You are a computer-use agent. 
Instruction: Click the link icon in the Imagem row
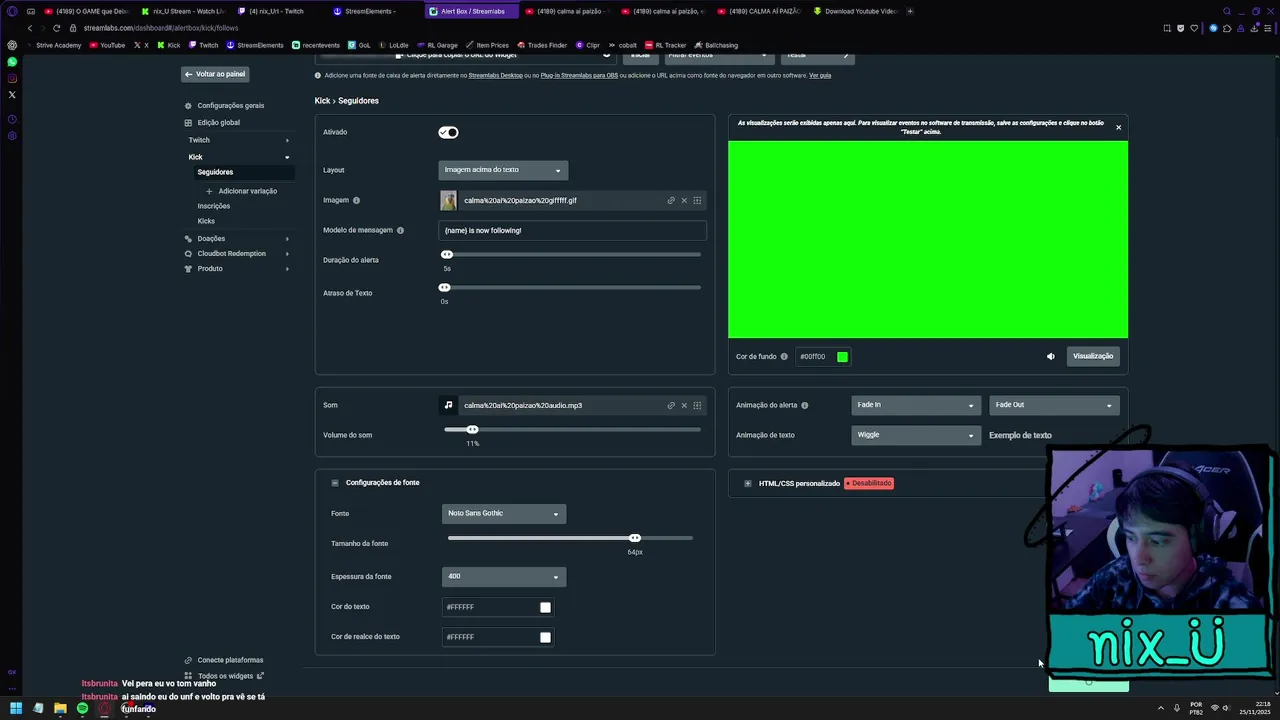tap(671, 200)
